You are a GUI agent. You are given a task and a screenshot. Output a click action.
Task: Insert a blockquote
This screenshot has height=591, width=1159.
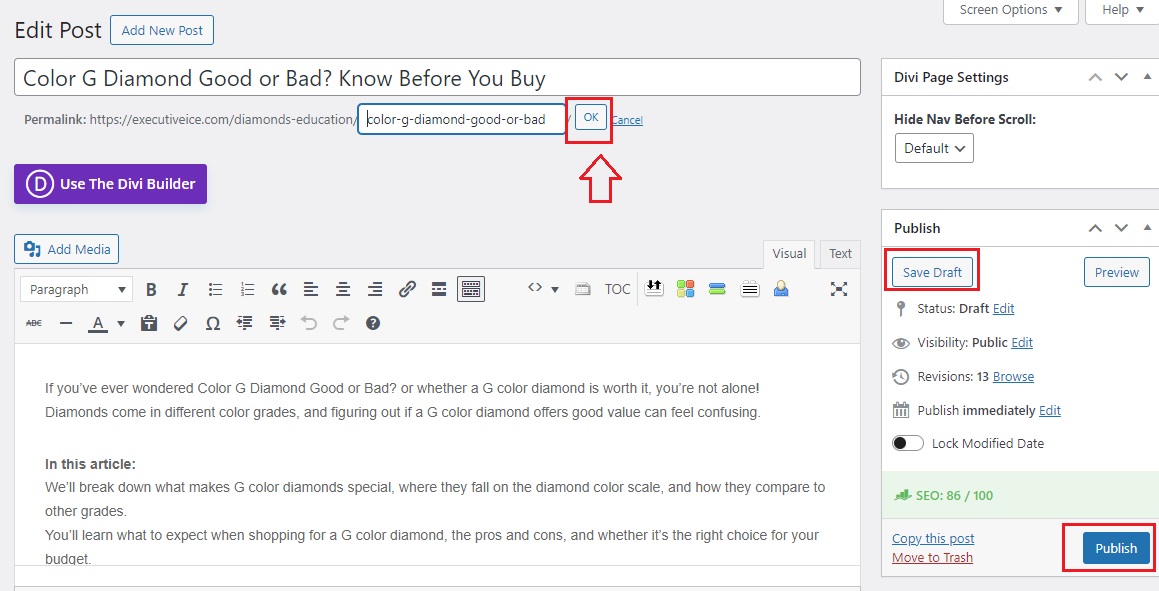click(x=279, y=289)
